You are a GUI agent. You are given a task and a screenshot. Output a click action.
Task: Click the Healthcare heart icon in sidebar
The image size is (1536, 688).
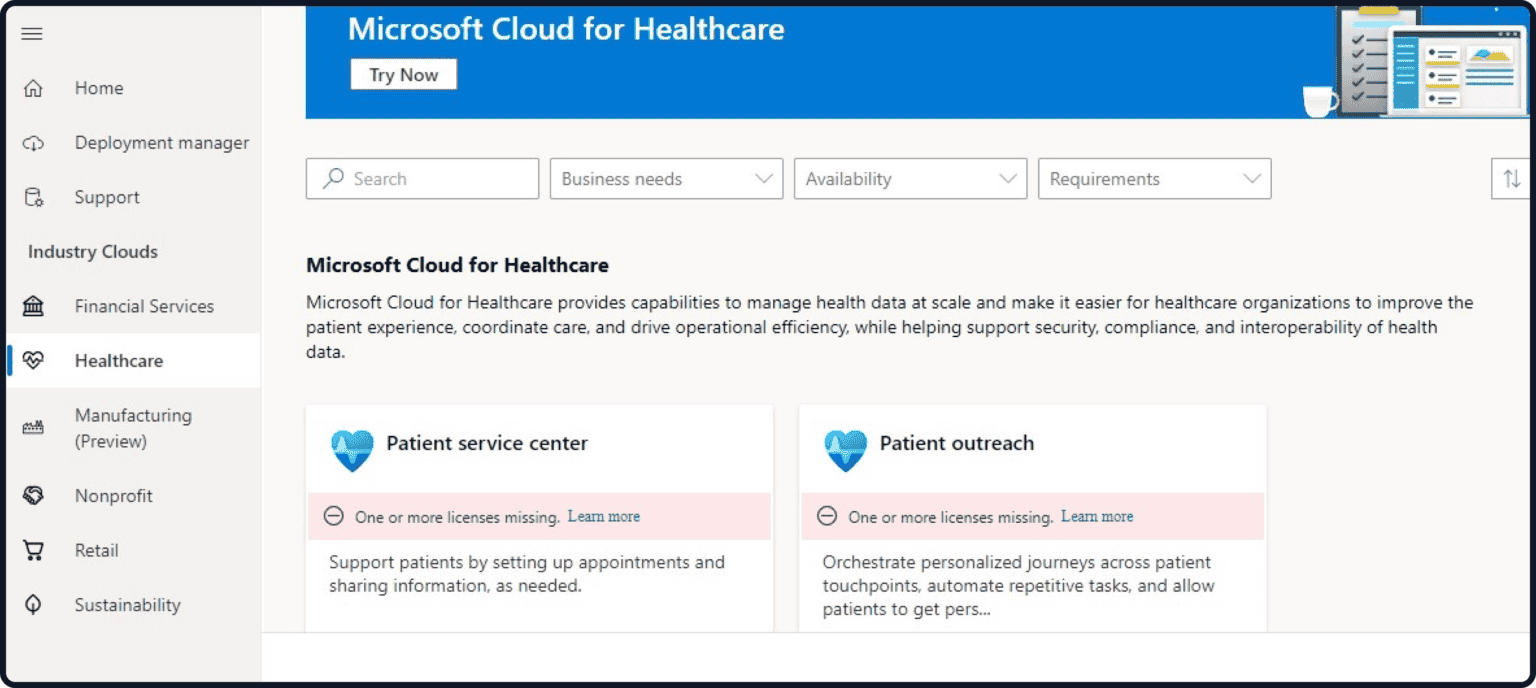[34, 360]
